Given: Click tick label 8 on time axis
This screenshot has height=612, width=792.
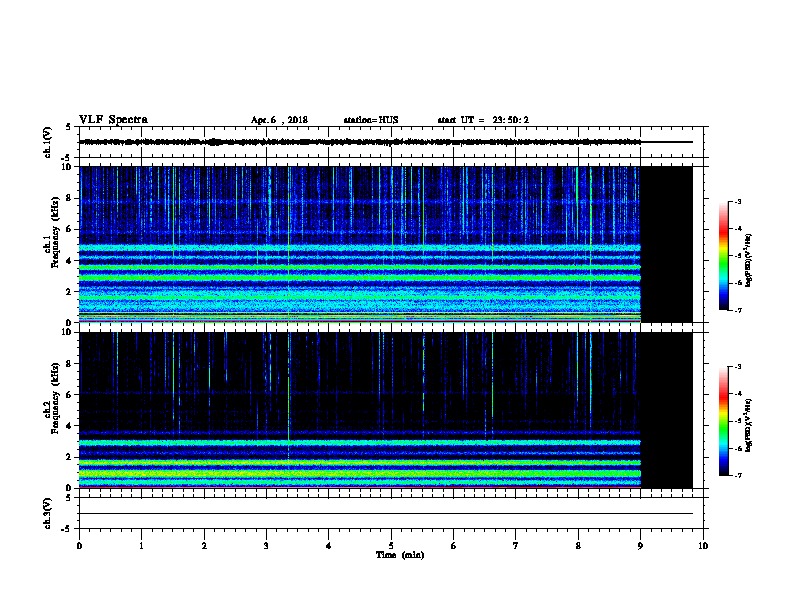Looking at the screenshot, I should point(578,546).
